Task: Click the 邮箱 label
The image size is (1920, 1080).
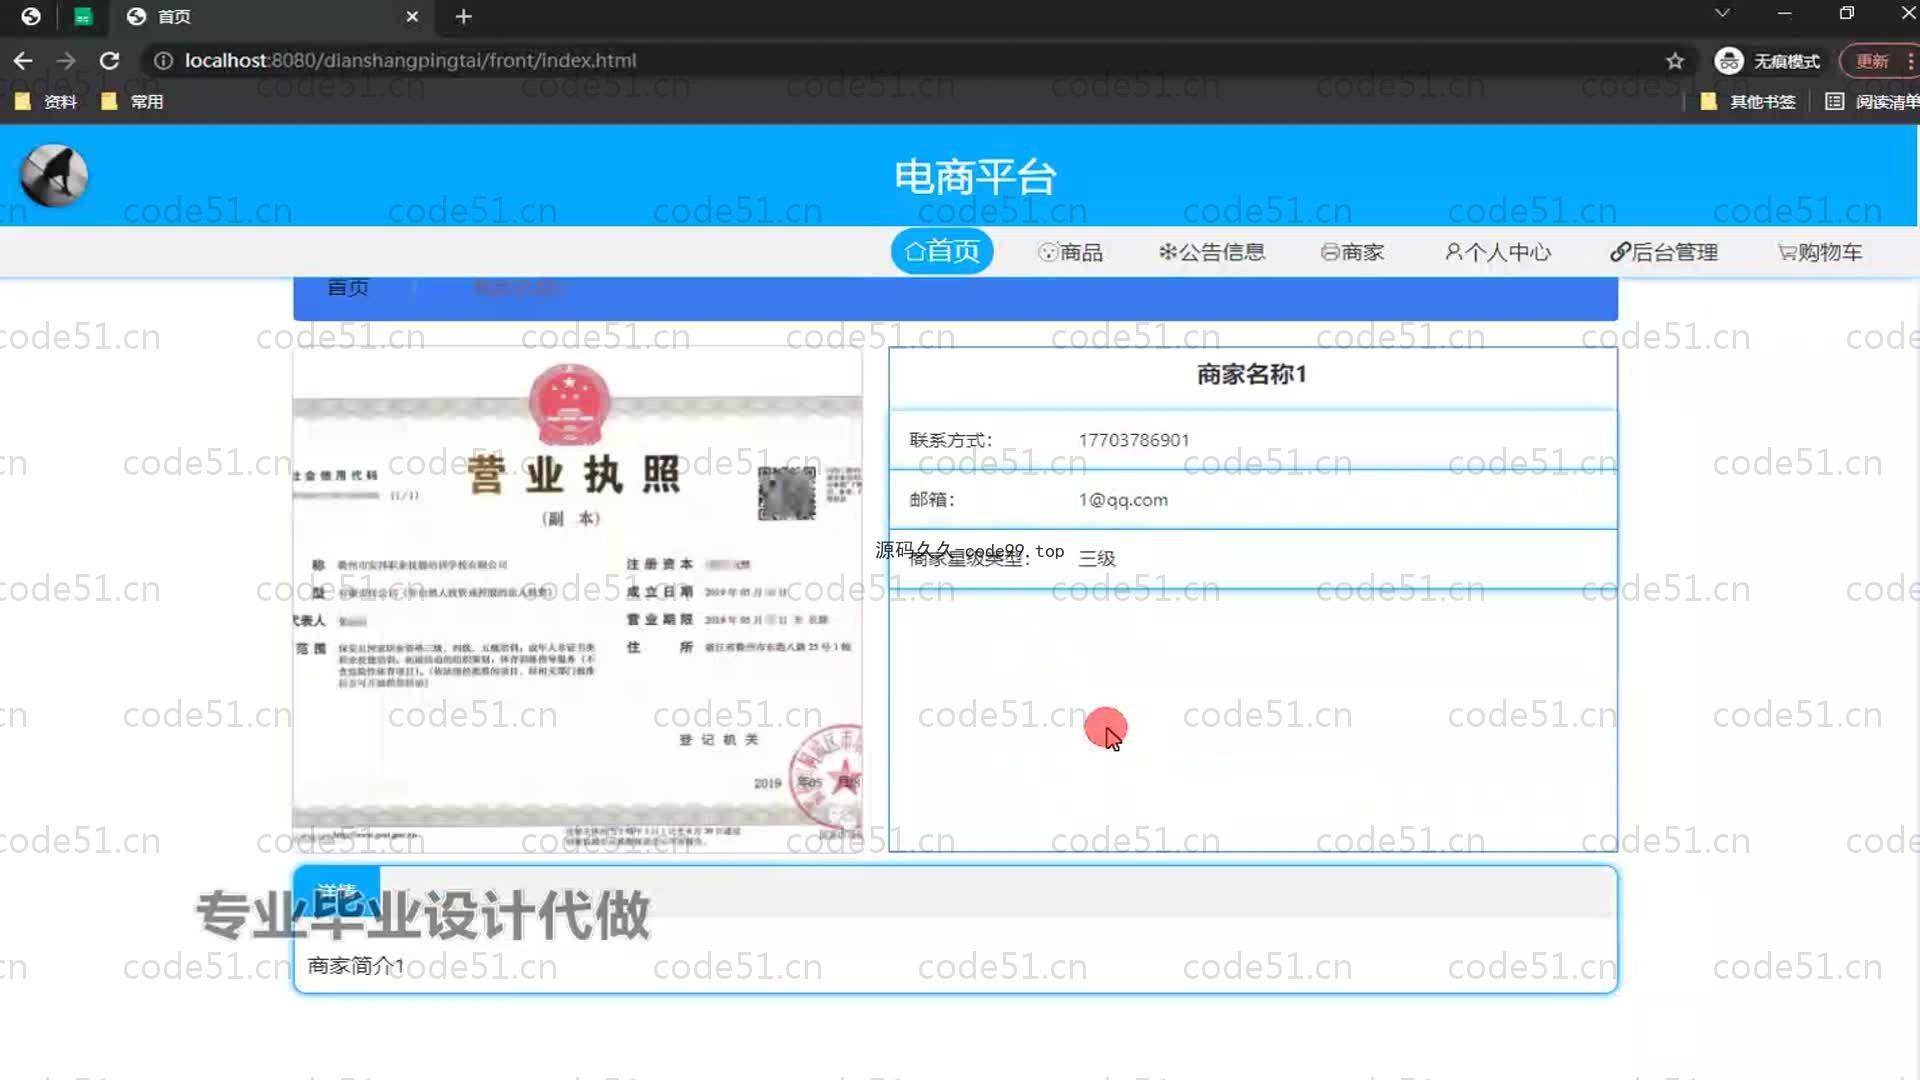Action: (932, 500)
